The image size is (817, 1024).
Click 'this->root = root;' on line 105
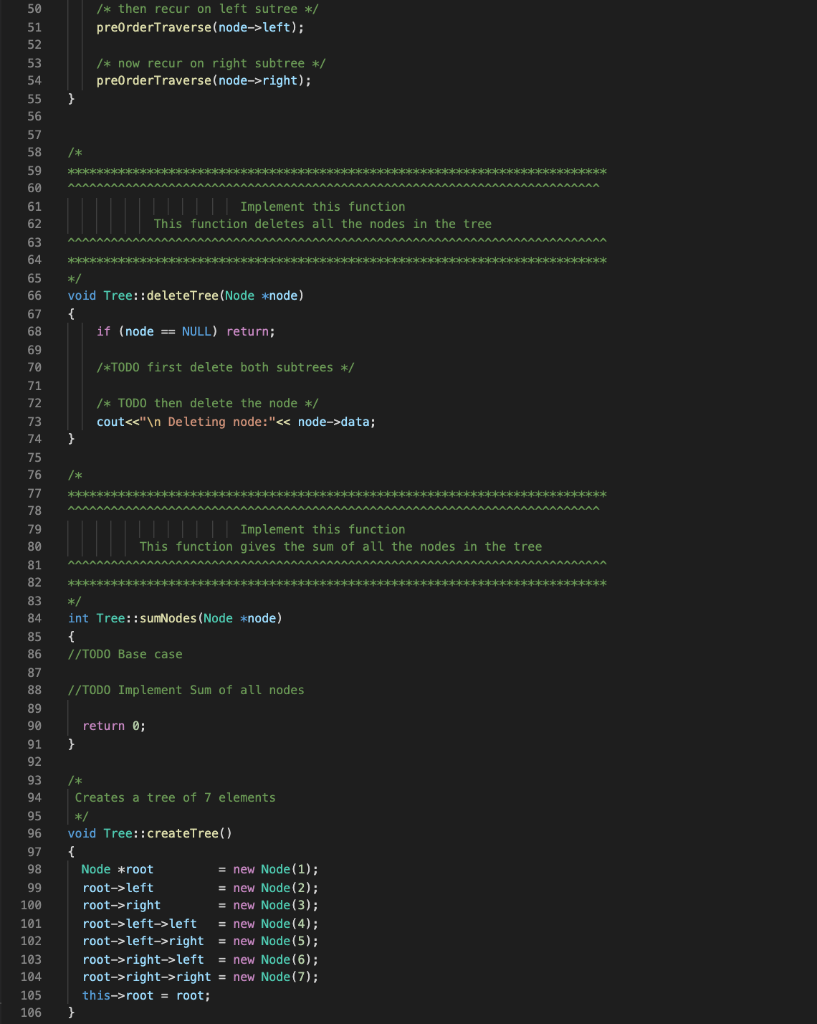click(146, 996)
